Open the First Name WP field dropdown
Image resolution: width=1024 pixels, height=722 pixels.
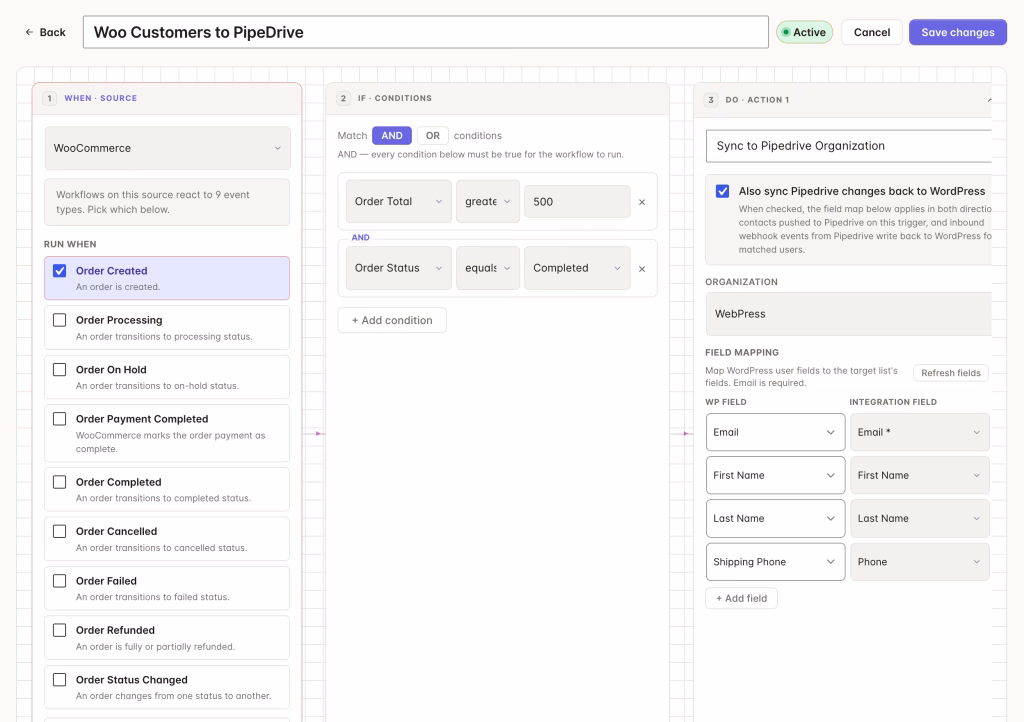775,475
